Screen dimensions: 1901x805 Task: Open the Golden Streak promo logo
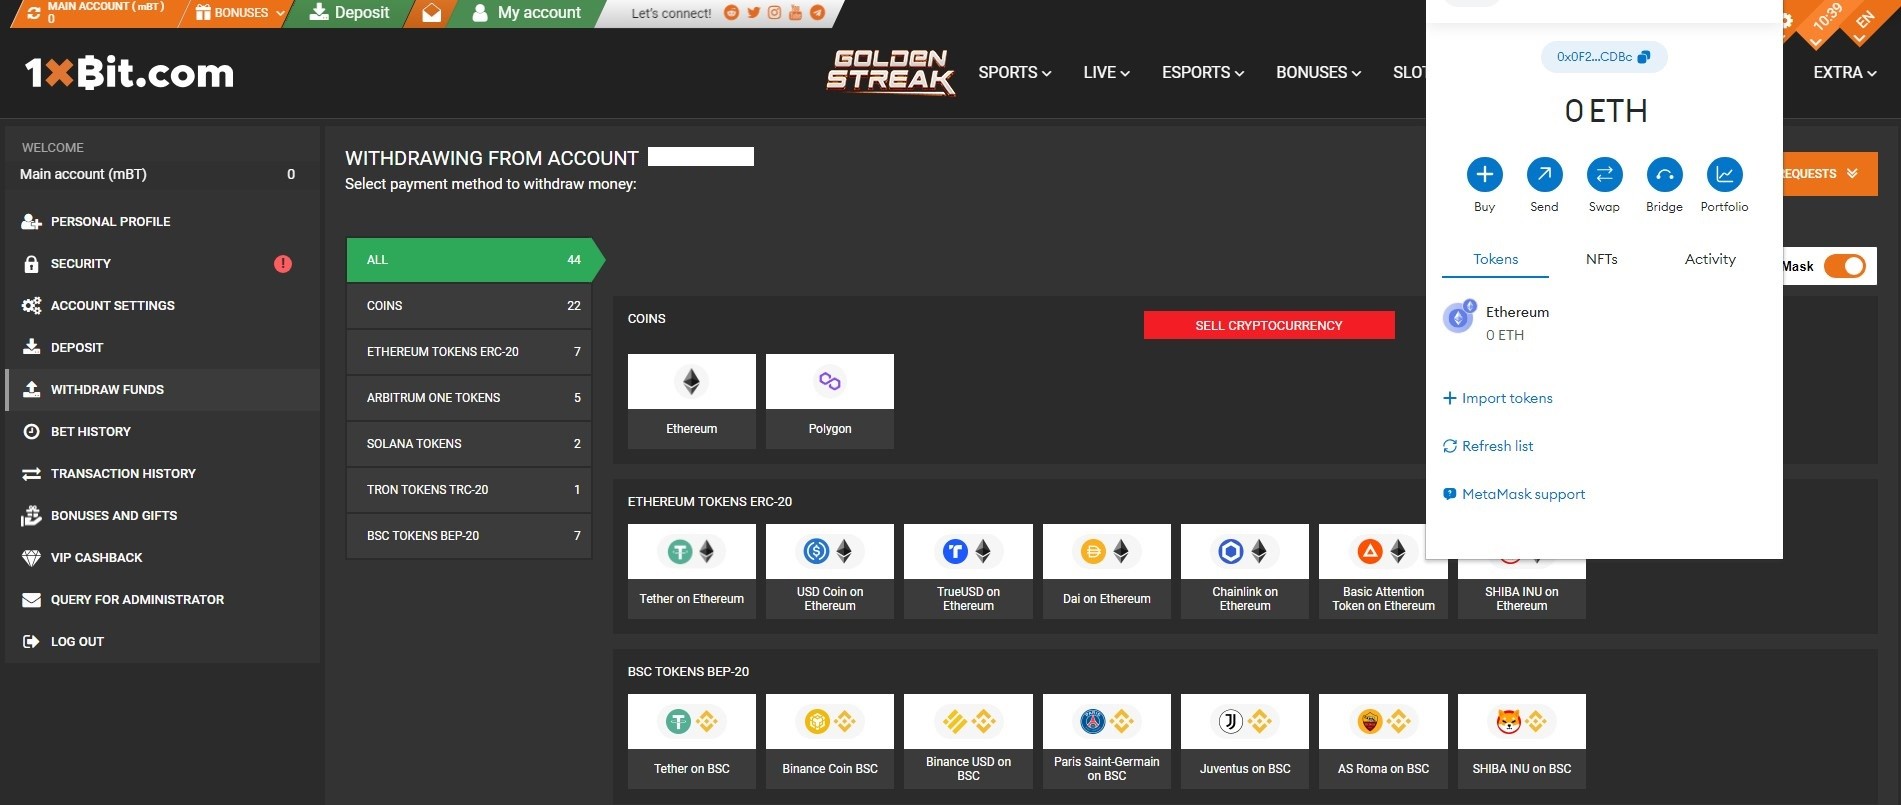890,72
